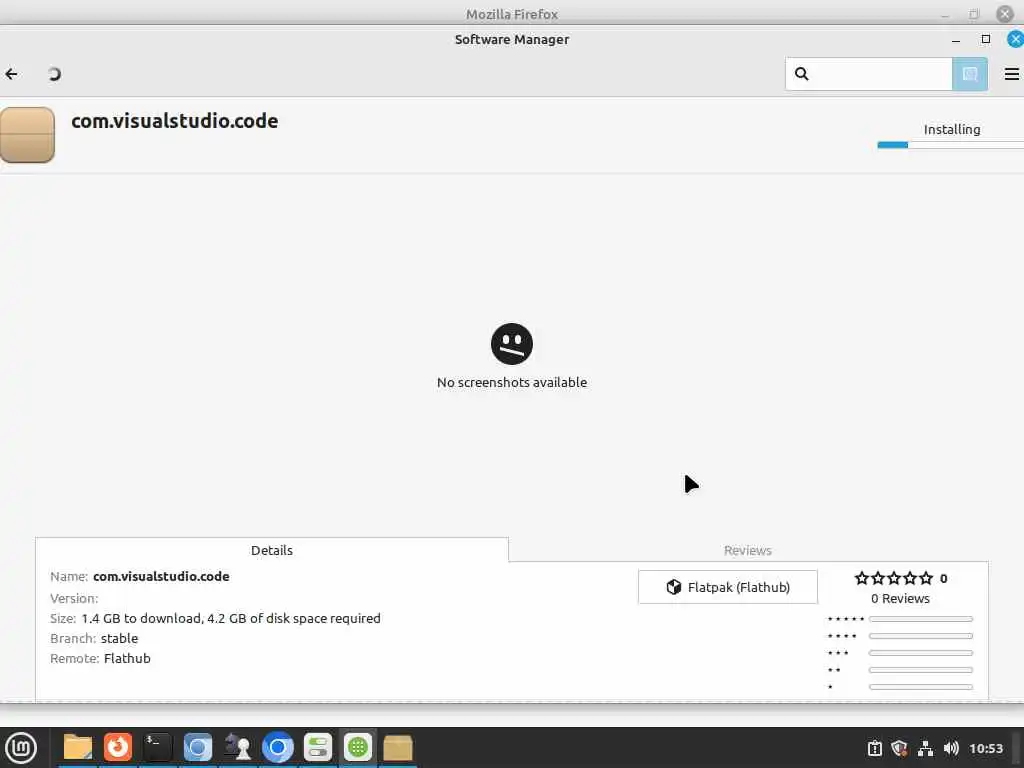
Task: Click the sad face no-screenshots icon
Action: (511, 344)
